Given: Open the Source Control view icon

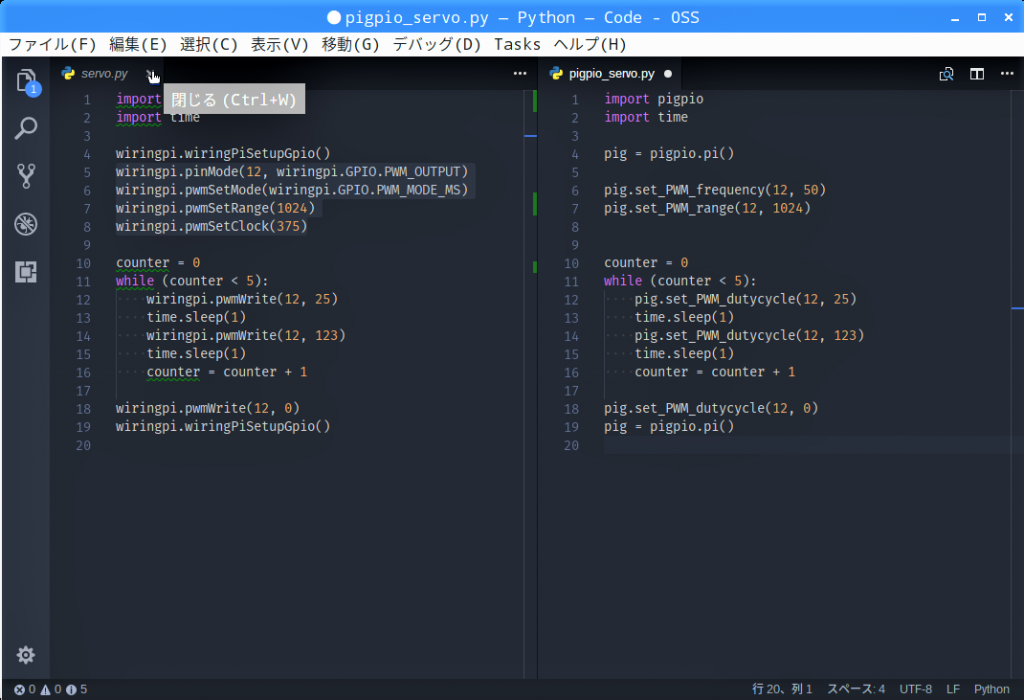Looking at the screenshot, I should pyautogui.click(x=26, y=176).
